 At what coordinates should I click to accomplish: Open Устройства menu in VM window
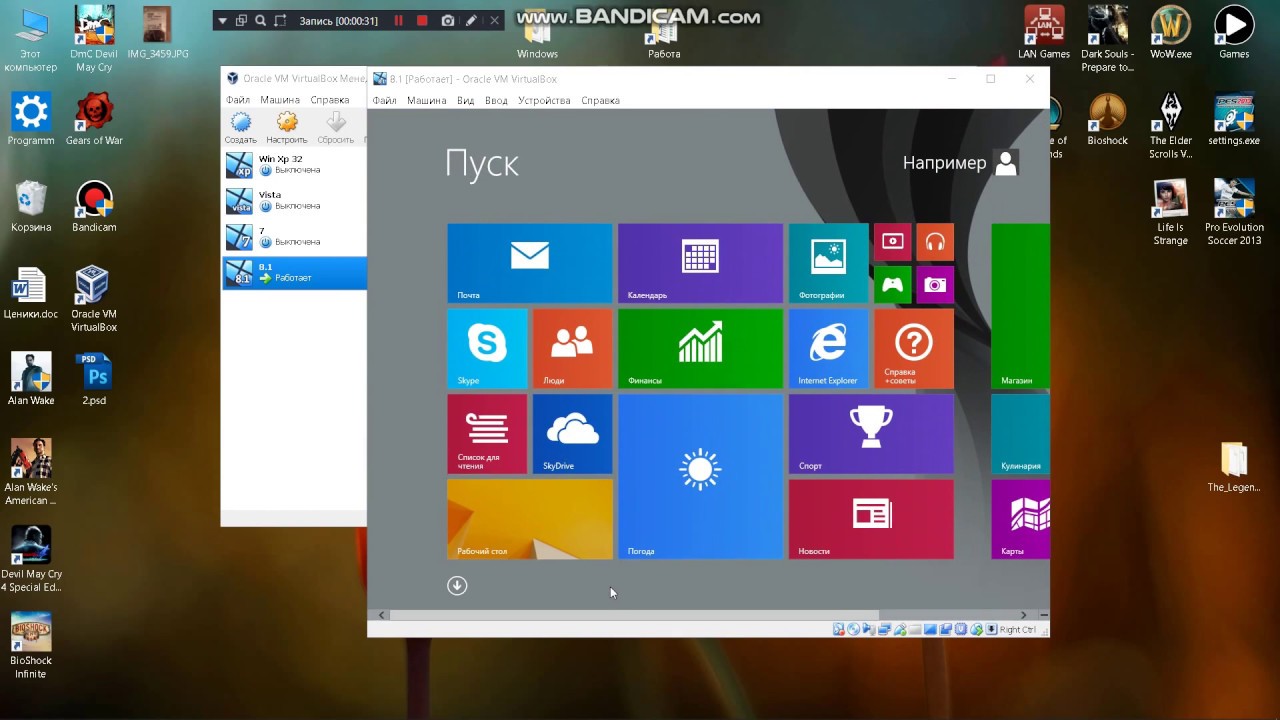point(544,100)
